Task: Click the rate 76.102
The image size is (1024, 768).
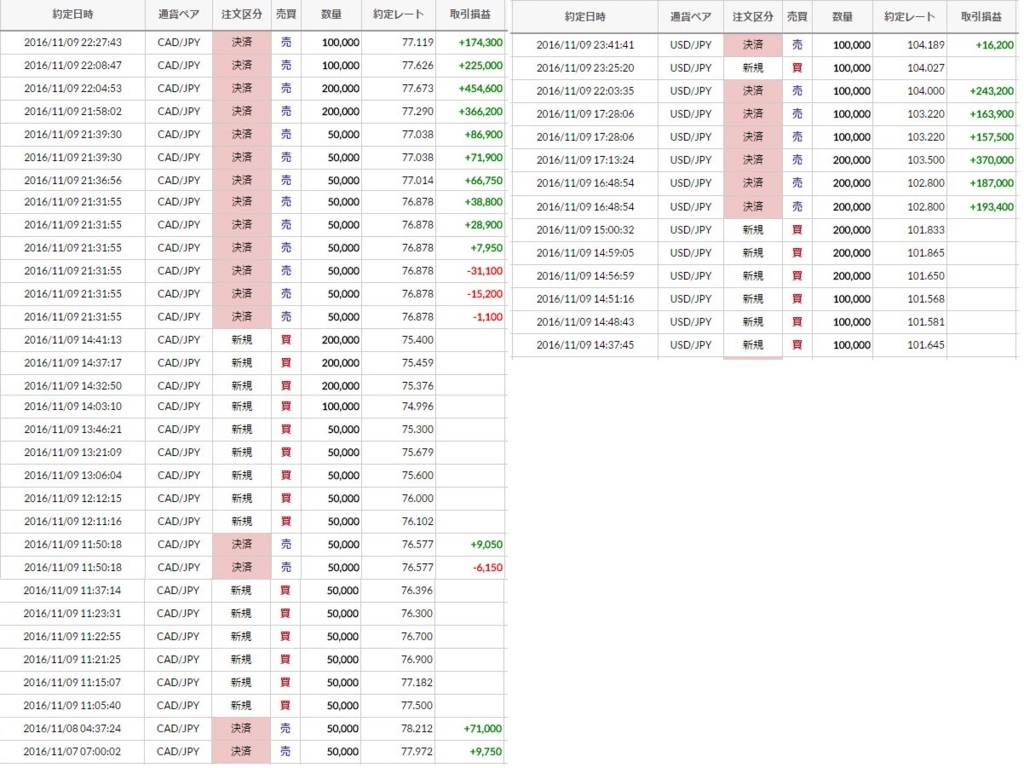Action: point(418,521)
